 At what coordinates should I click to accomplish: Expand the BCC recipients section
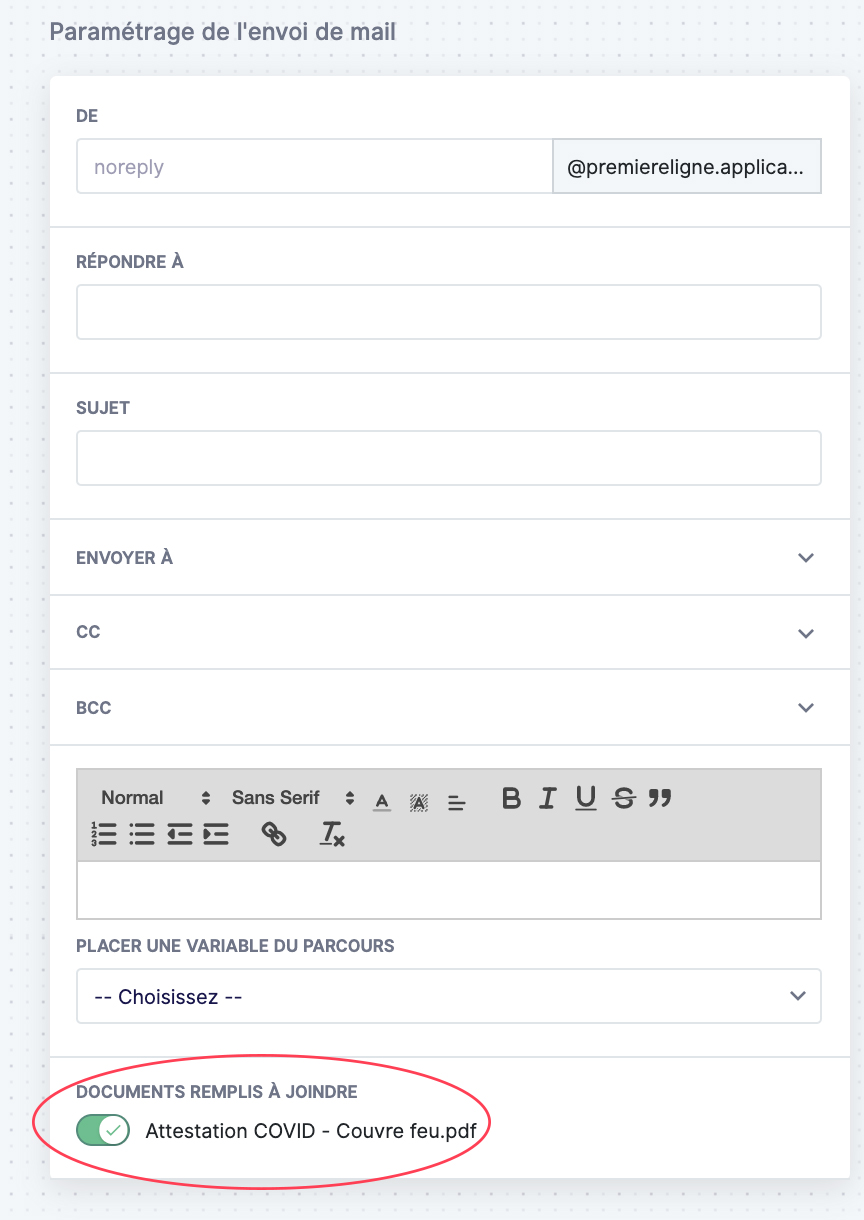click(x=449, y=707)
